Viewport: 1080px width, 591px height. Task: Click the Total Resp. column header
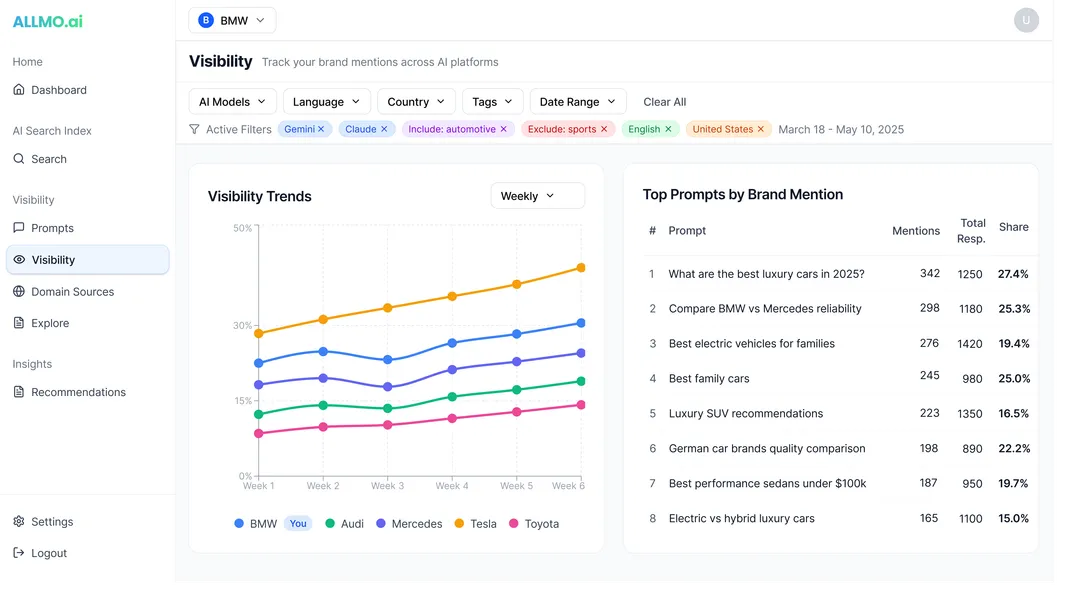(x=972, y=231)
